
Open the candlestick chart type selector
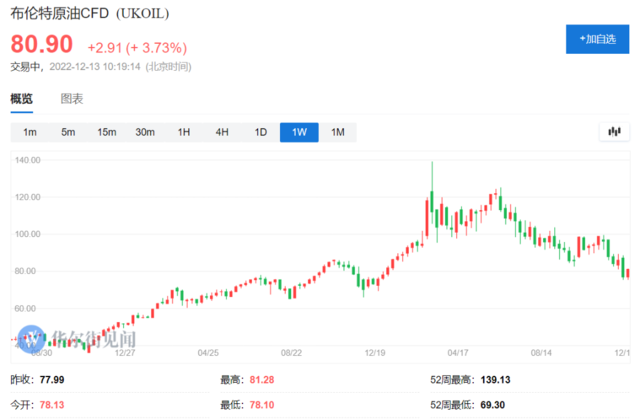click(x=613, y=133)
